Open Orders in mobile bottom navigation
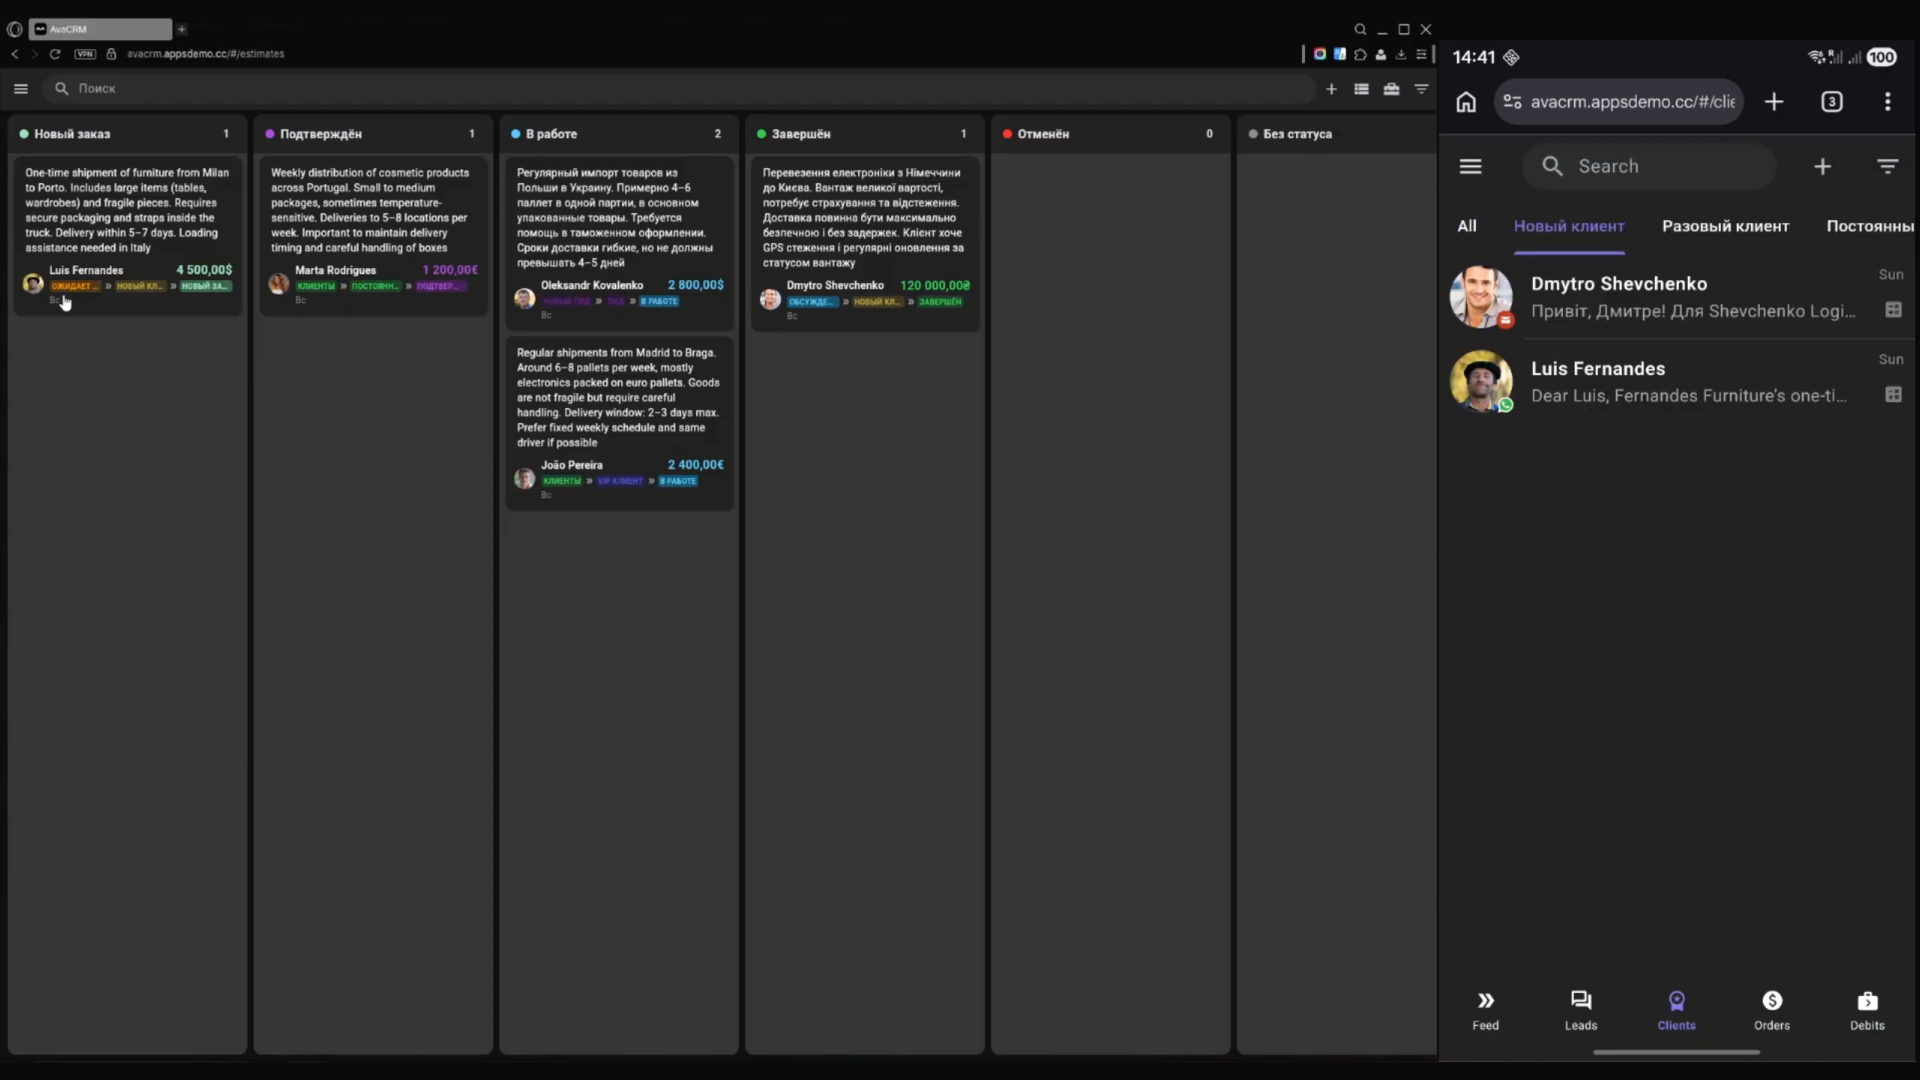Screen dimensions: 1920x1080 click(x=1771, y=1010)
